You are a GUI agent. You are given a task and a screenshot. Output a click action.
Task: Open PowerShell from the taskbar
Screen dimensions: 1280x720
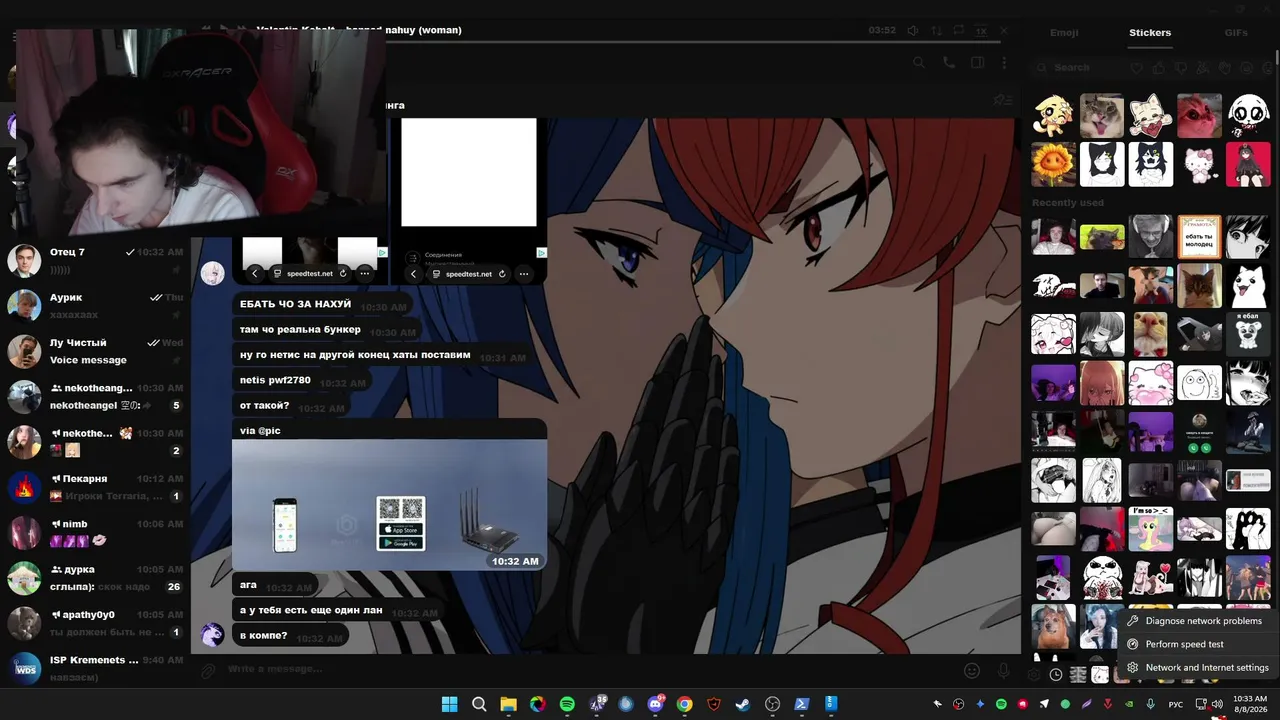coord(801,704)
